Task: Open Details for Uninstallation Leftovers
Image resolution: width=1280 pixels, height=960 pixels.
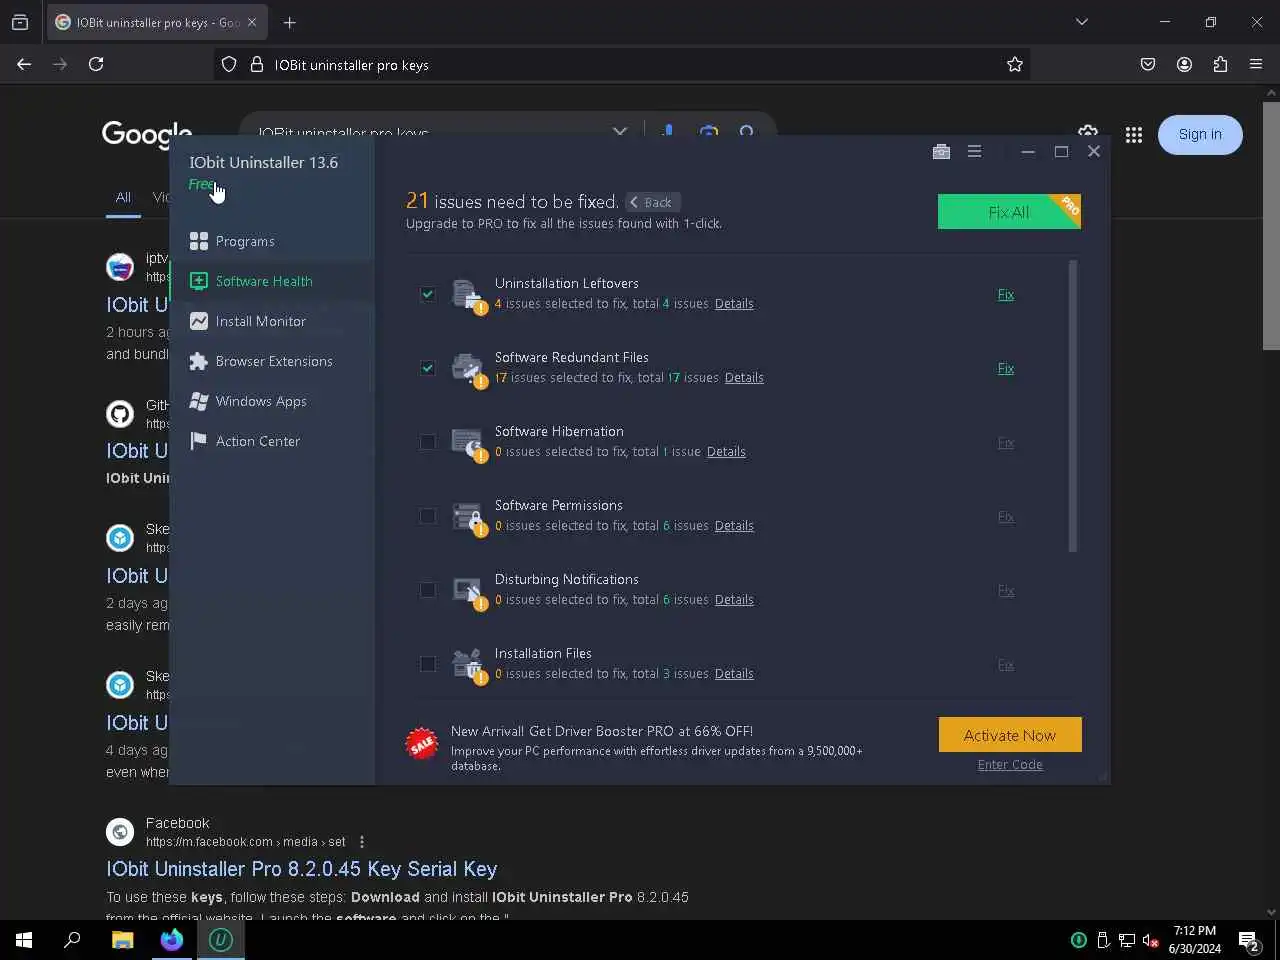Action: click(734, 304)
